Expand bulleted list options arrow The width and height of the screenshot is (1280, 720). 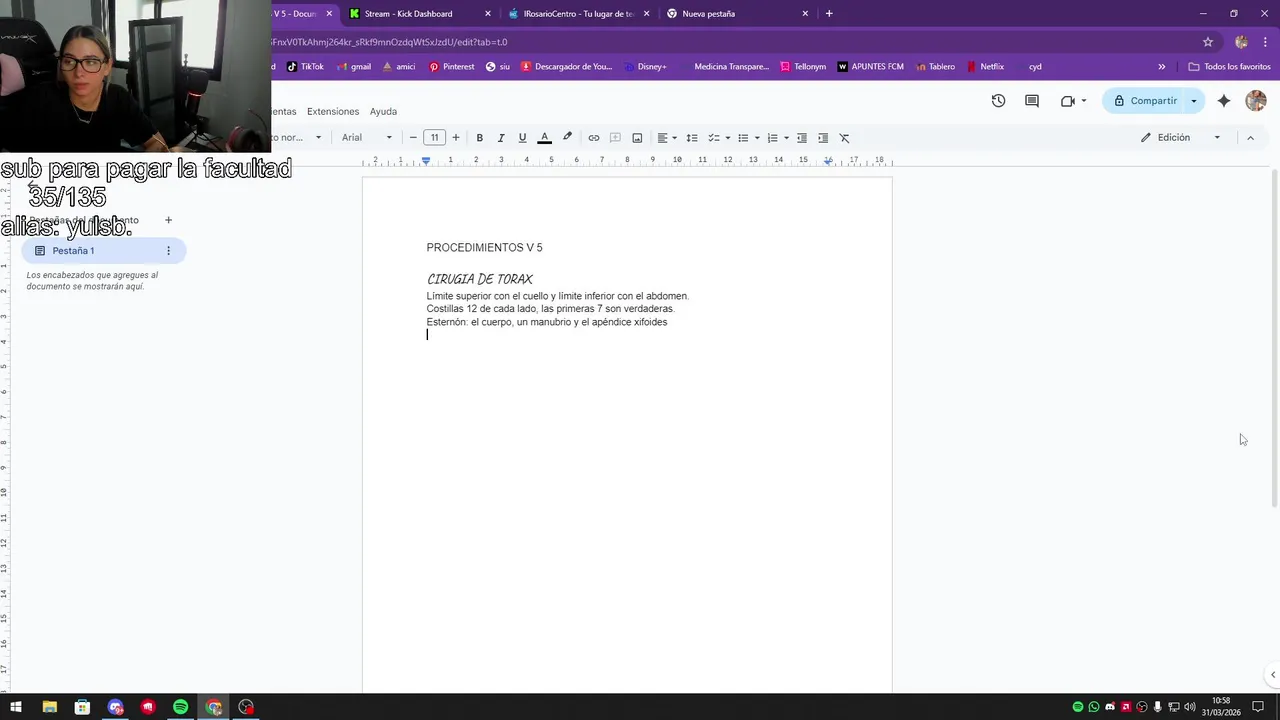(x=757, y=138)
